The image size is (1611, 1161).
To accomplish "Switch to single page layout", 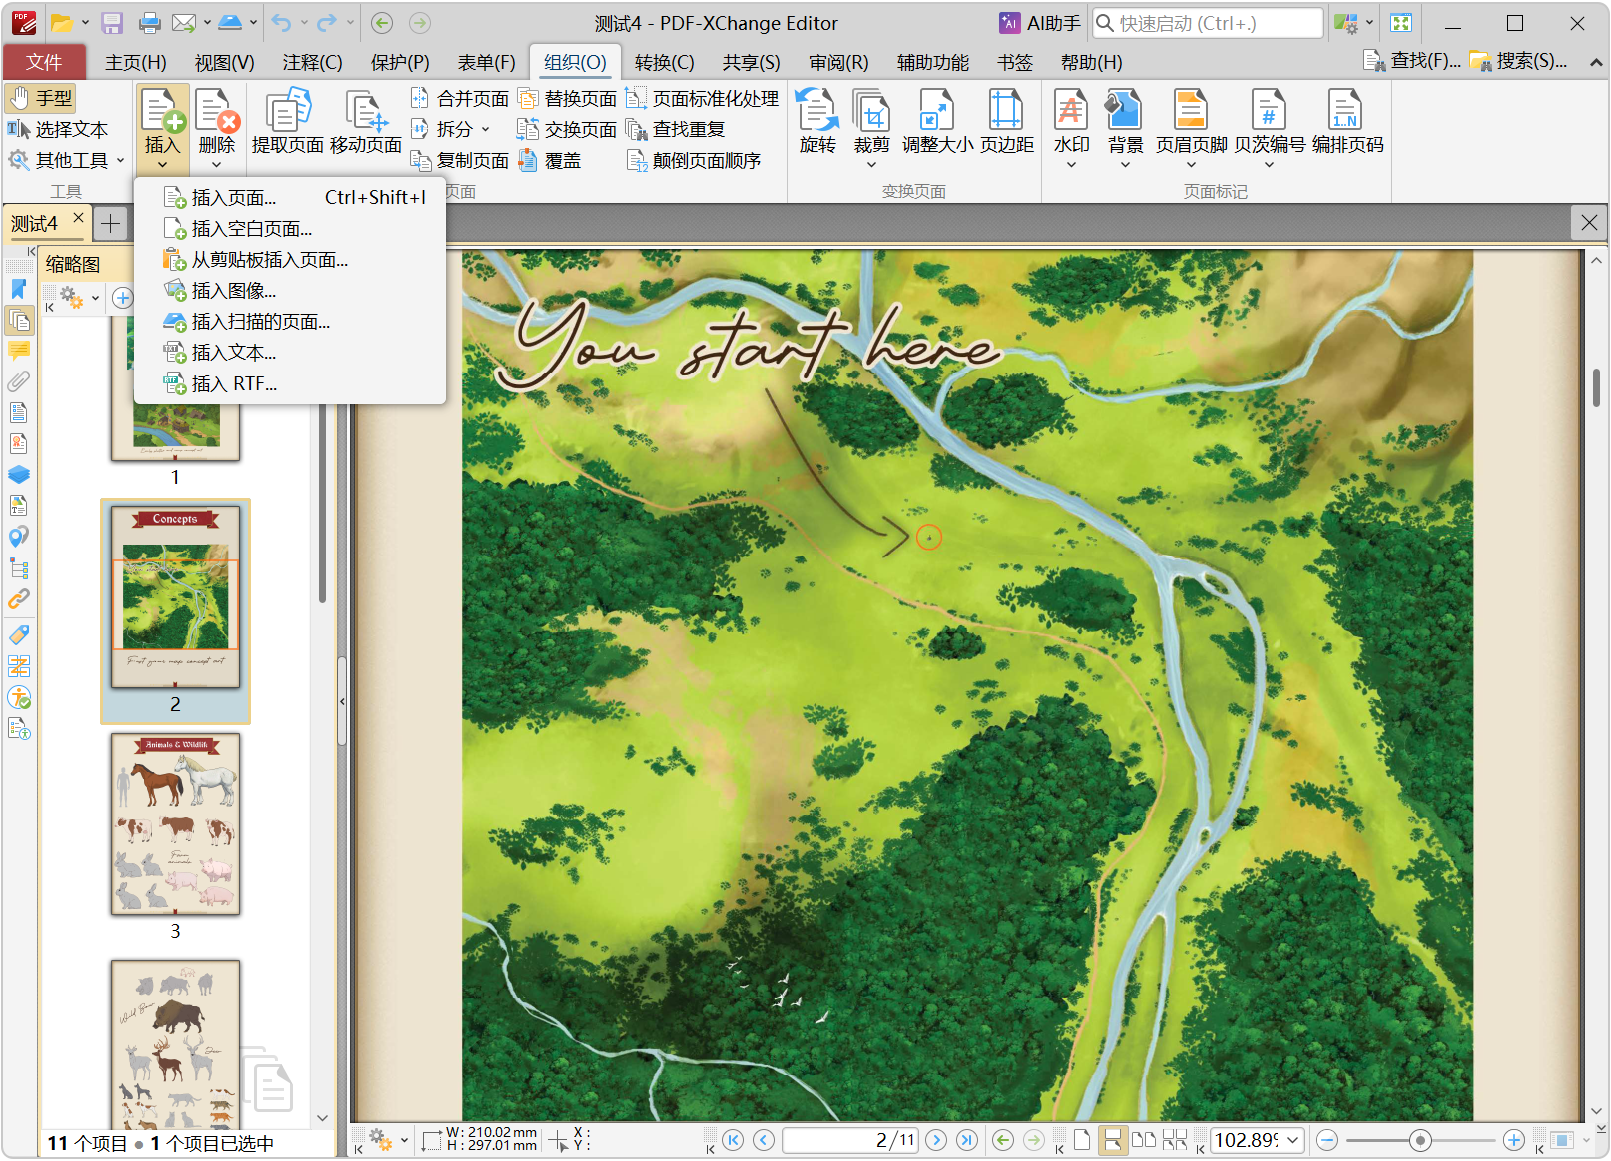I will click(1081, 1141).
